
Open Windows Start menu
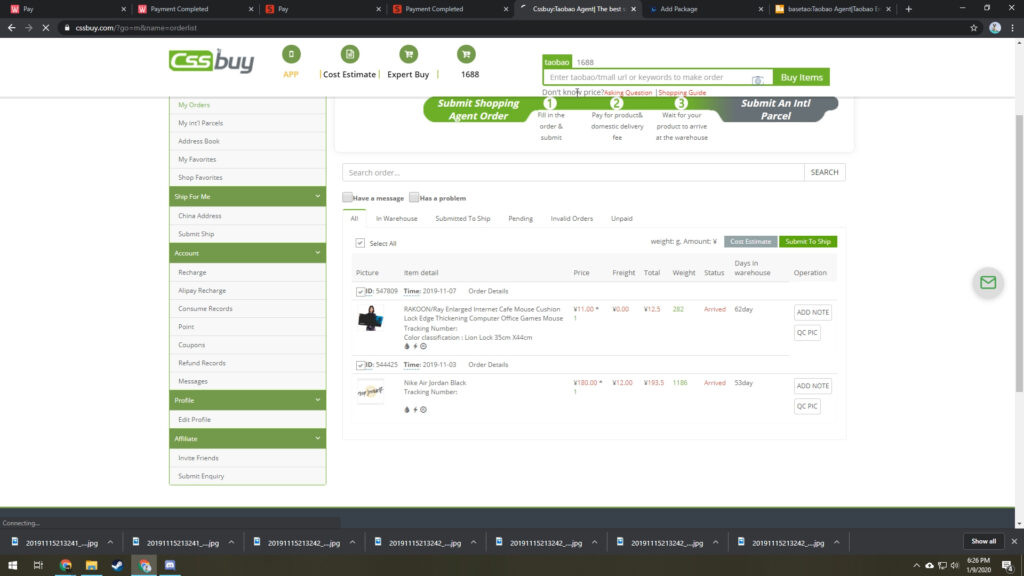(x=12, y=565)
